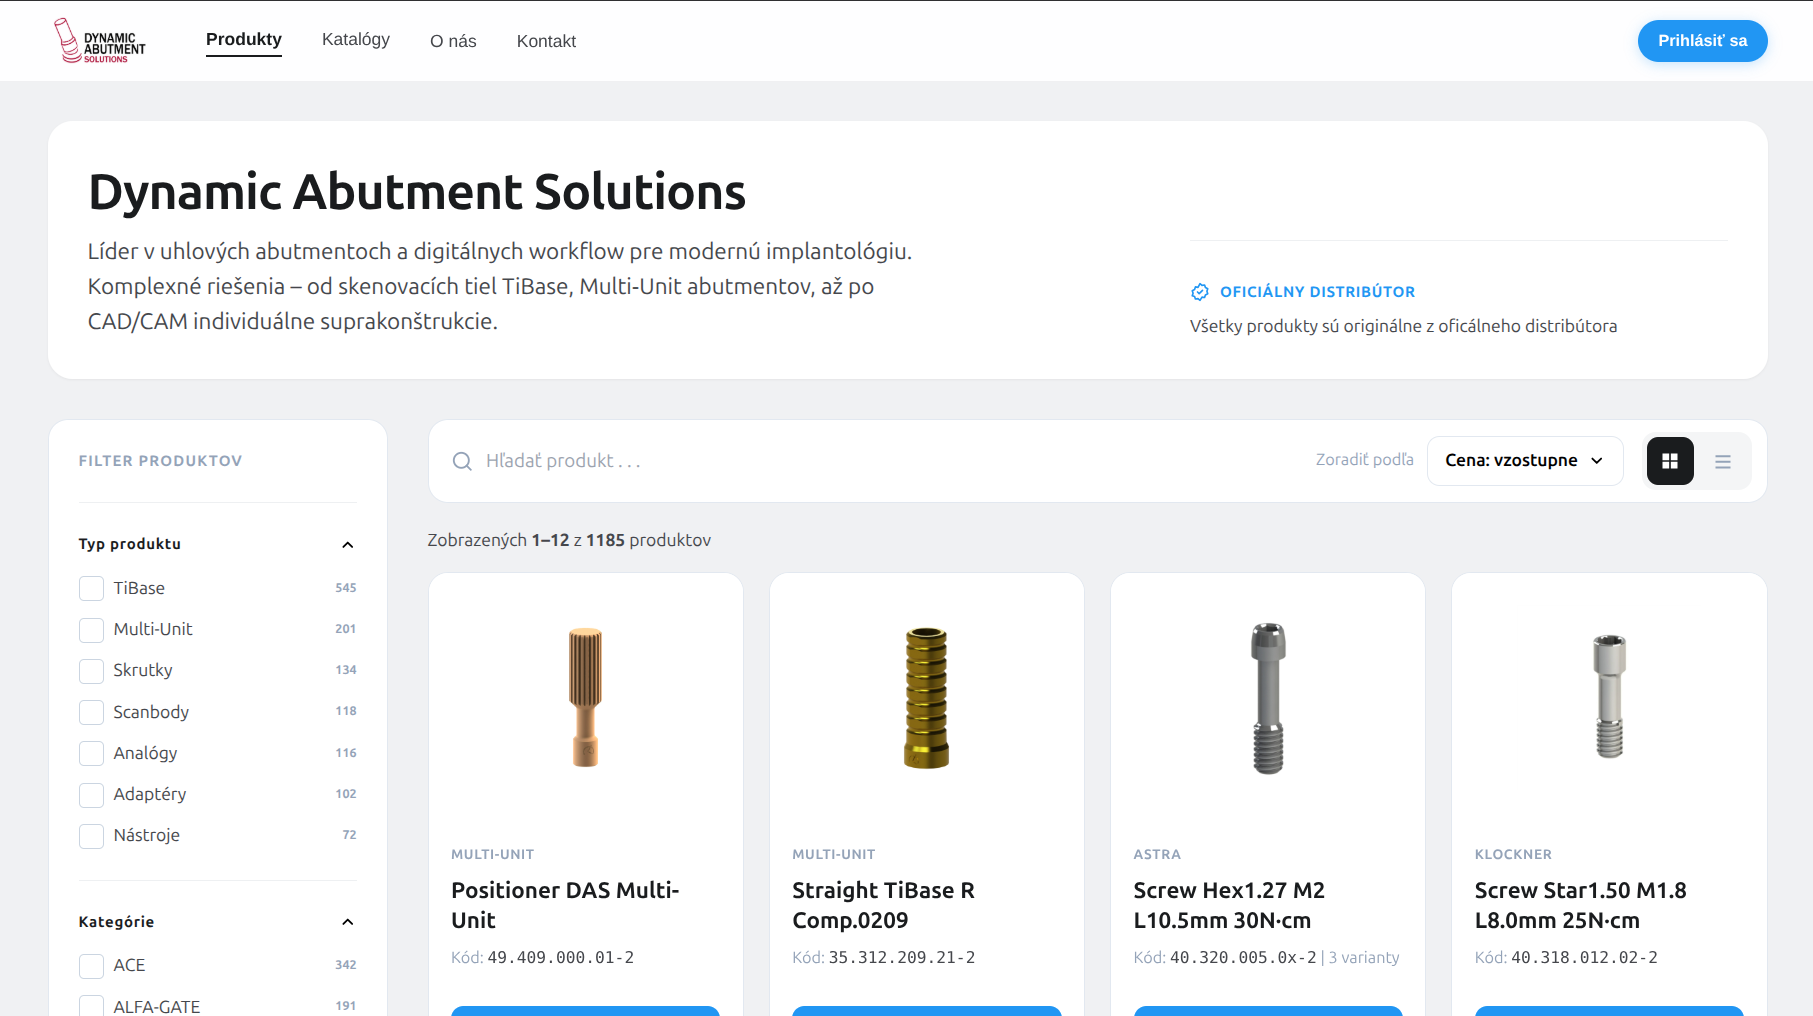Open the Positioner DAS Multi-Unit product image
This screenshot has width=1813, height=1016.
[x=586, y=697]
